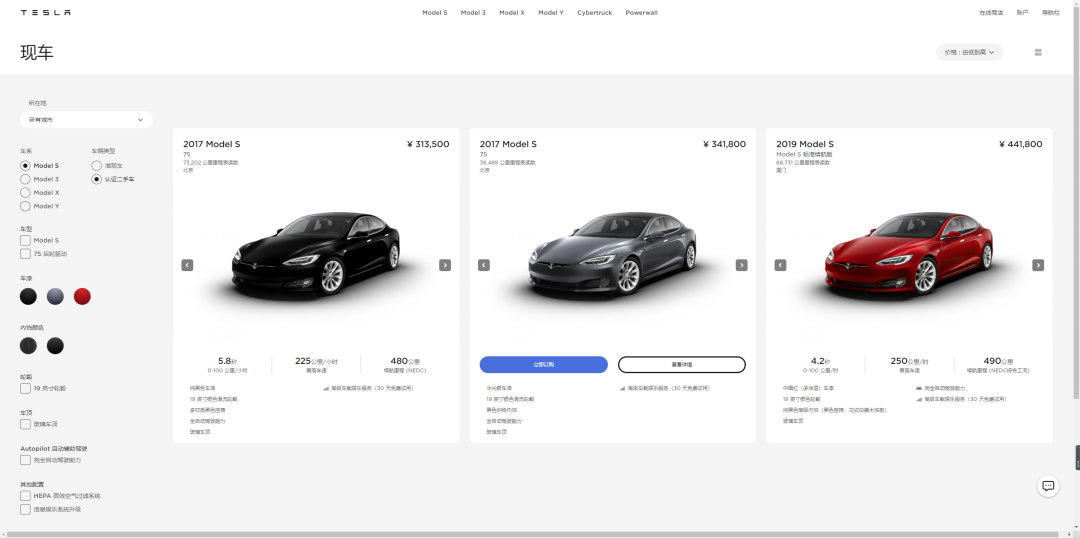This screenshot has width=1080, height=538.
Task: Filter by black paint swatch
Action: click(28, 297)
